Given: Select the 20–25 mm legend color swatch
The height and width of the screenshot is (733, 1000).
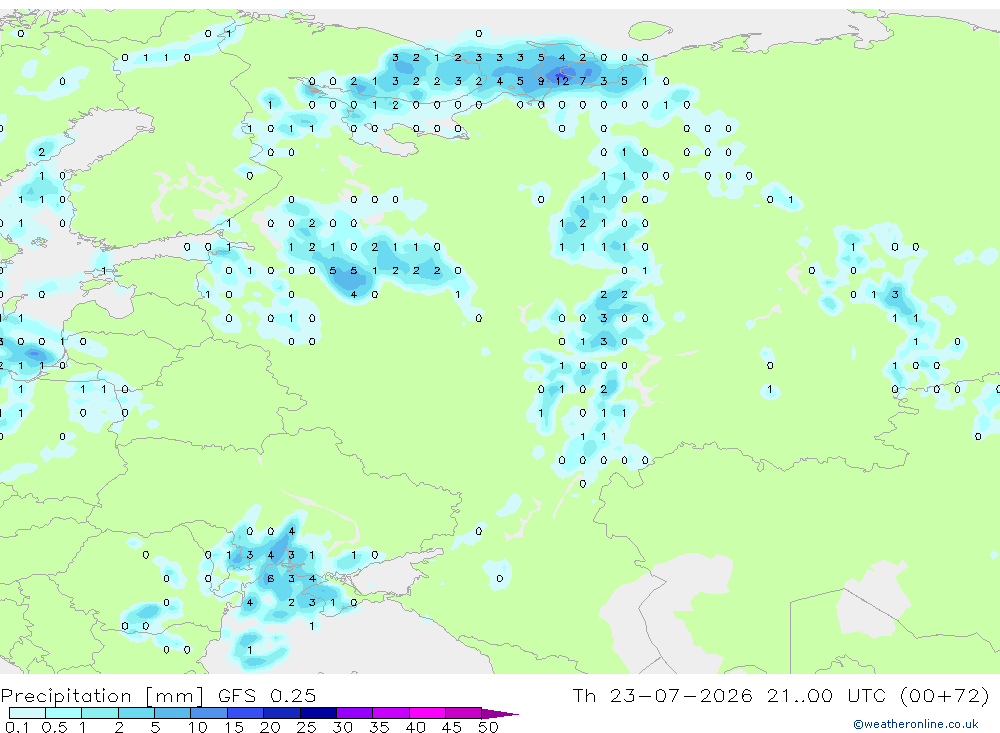Looking at the screenshot, I should point(282,713).
